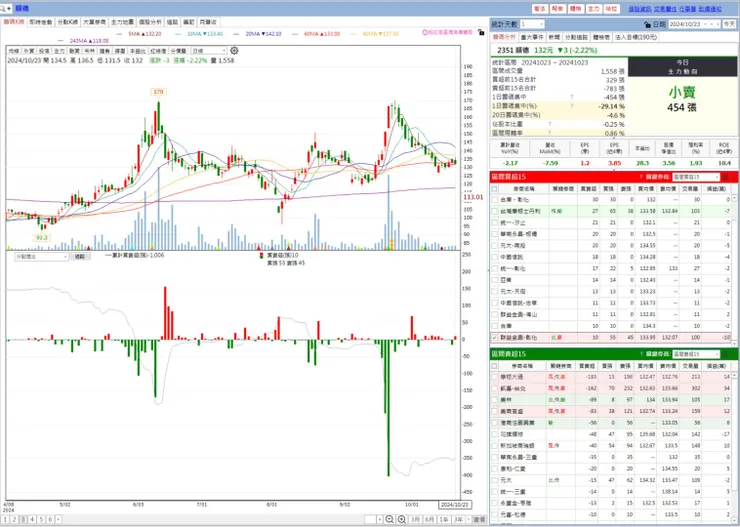Click the red 體檢 button

point(575,9)
